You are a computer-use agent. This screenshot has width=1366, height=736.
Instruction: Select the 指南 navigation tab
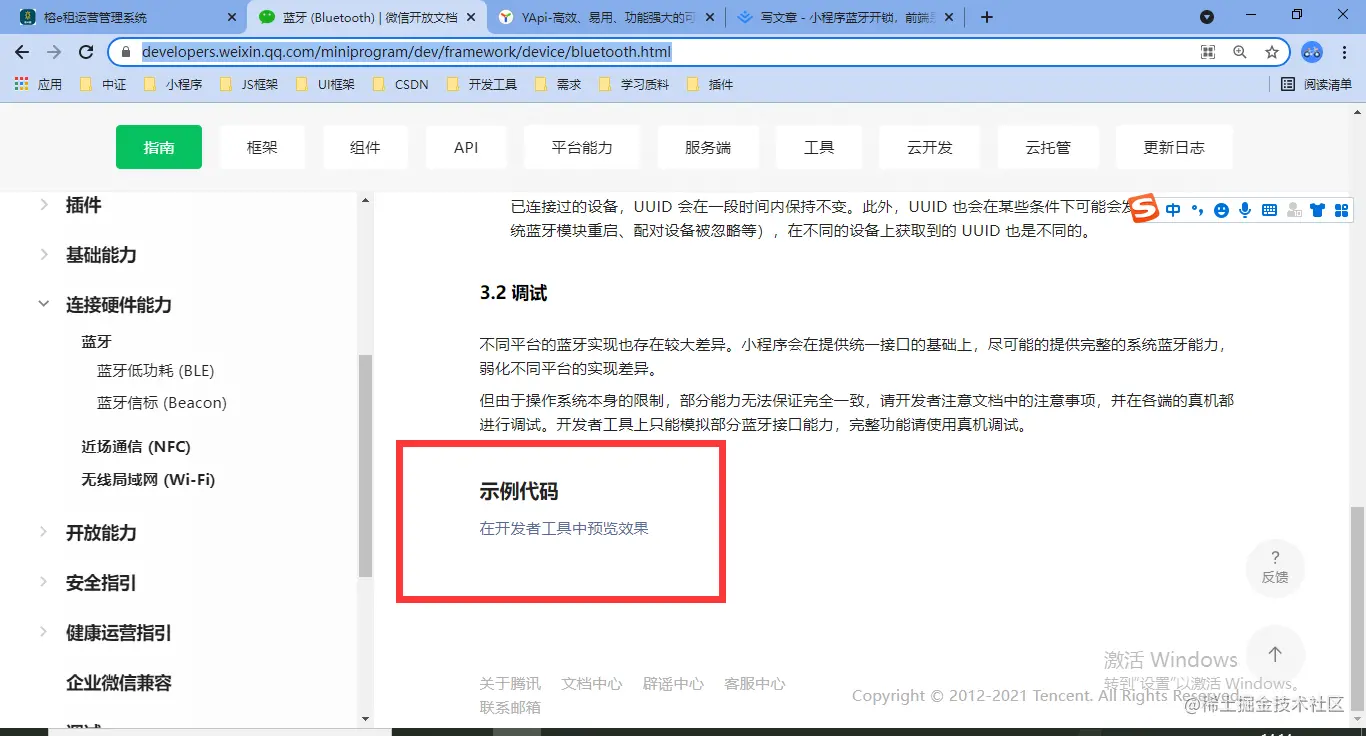pyautogui.click(x=159, y=147)
